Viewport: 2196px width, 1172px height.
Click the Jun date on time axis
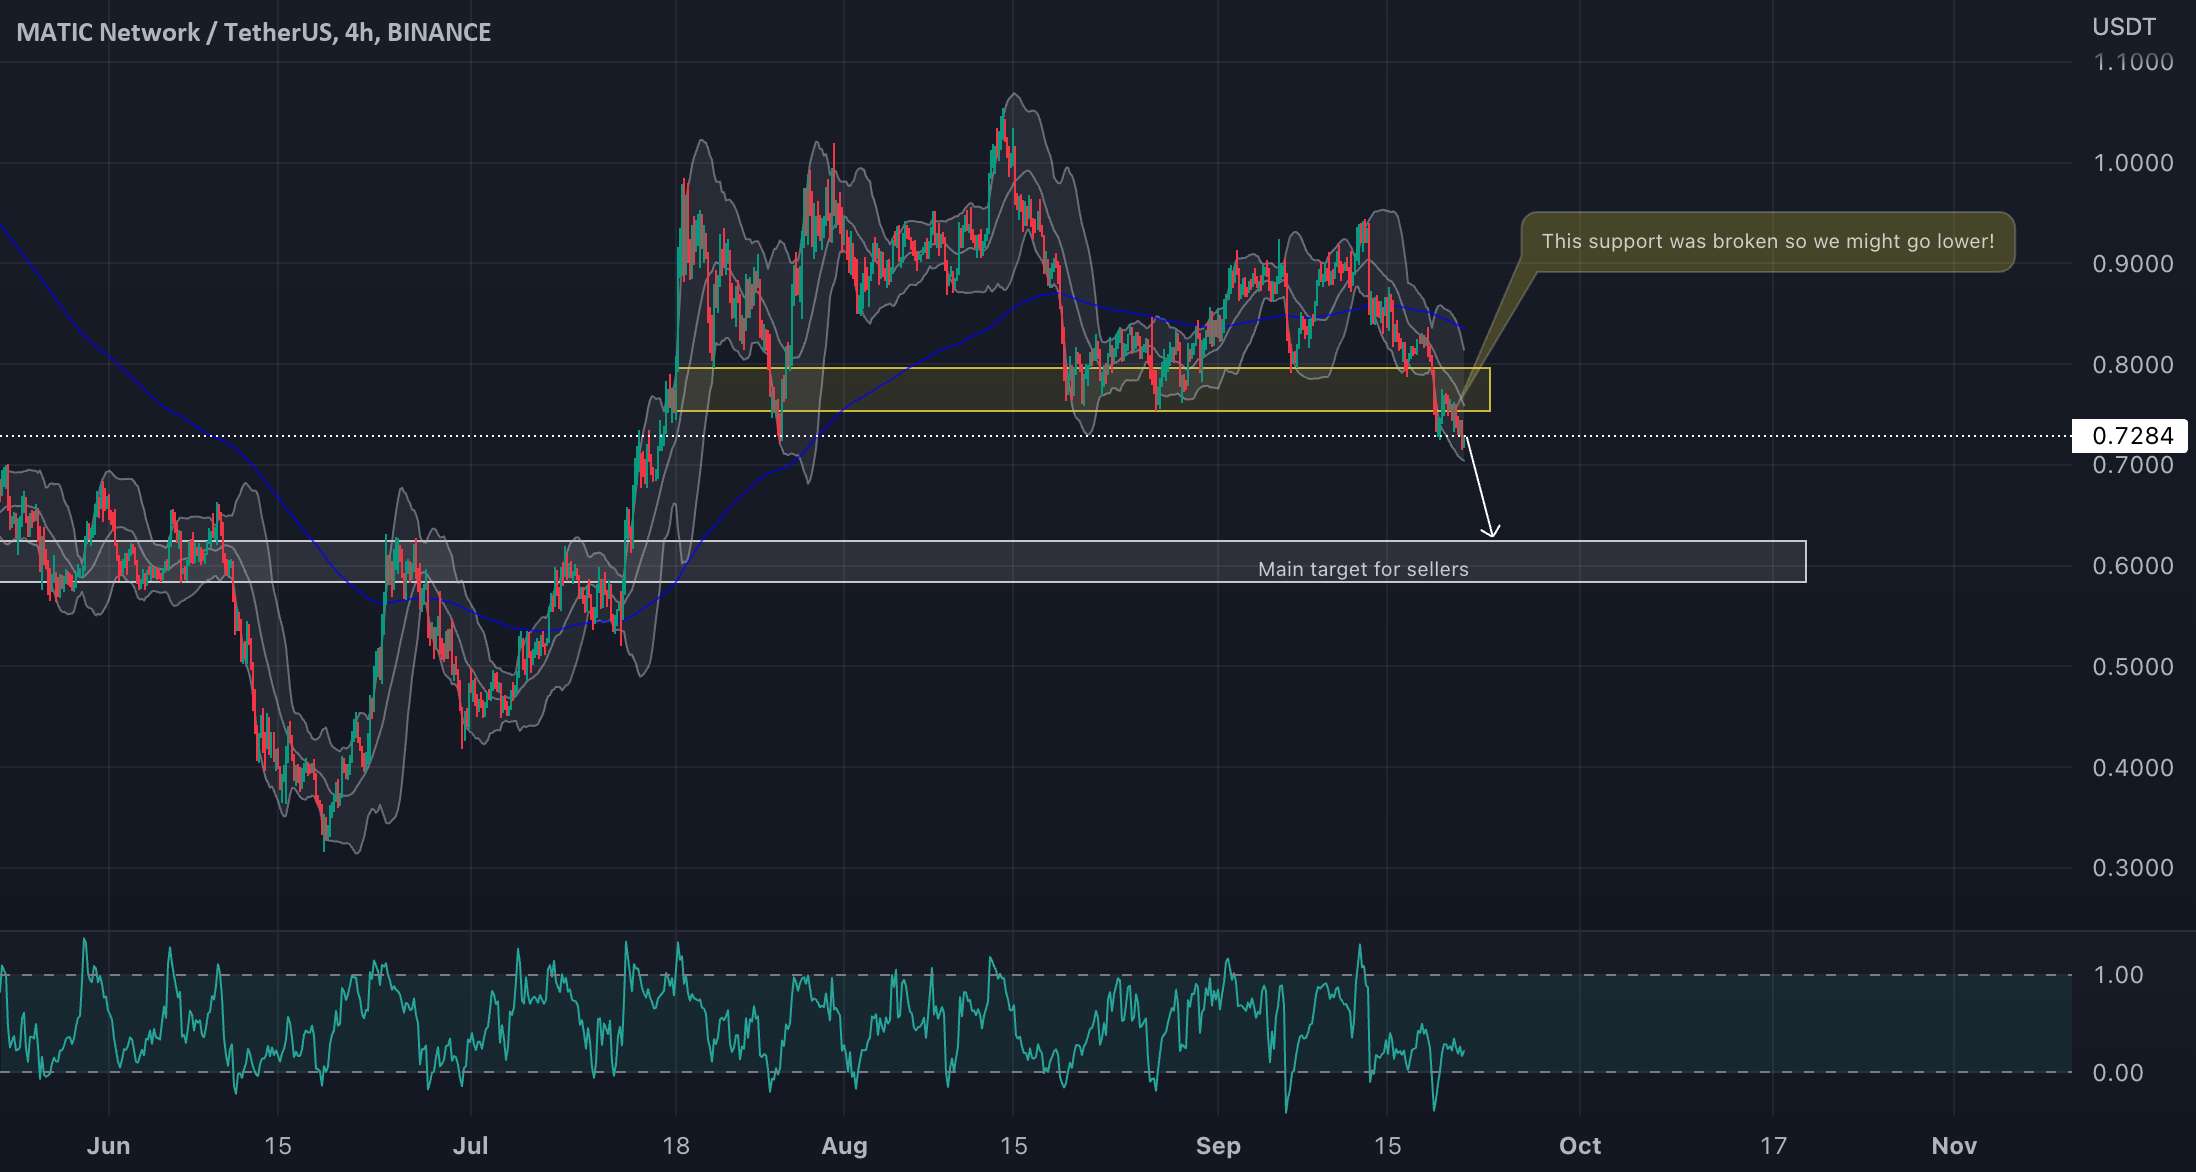pyautogui.click(x=108, y=1146)
